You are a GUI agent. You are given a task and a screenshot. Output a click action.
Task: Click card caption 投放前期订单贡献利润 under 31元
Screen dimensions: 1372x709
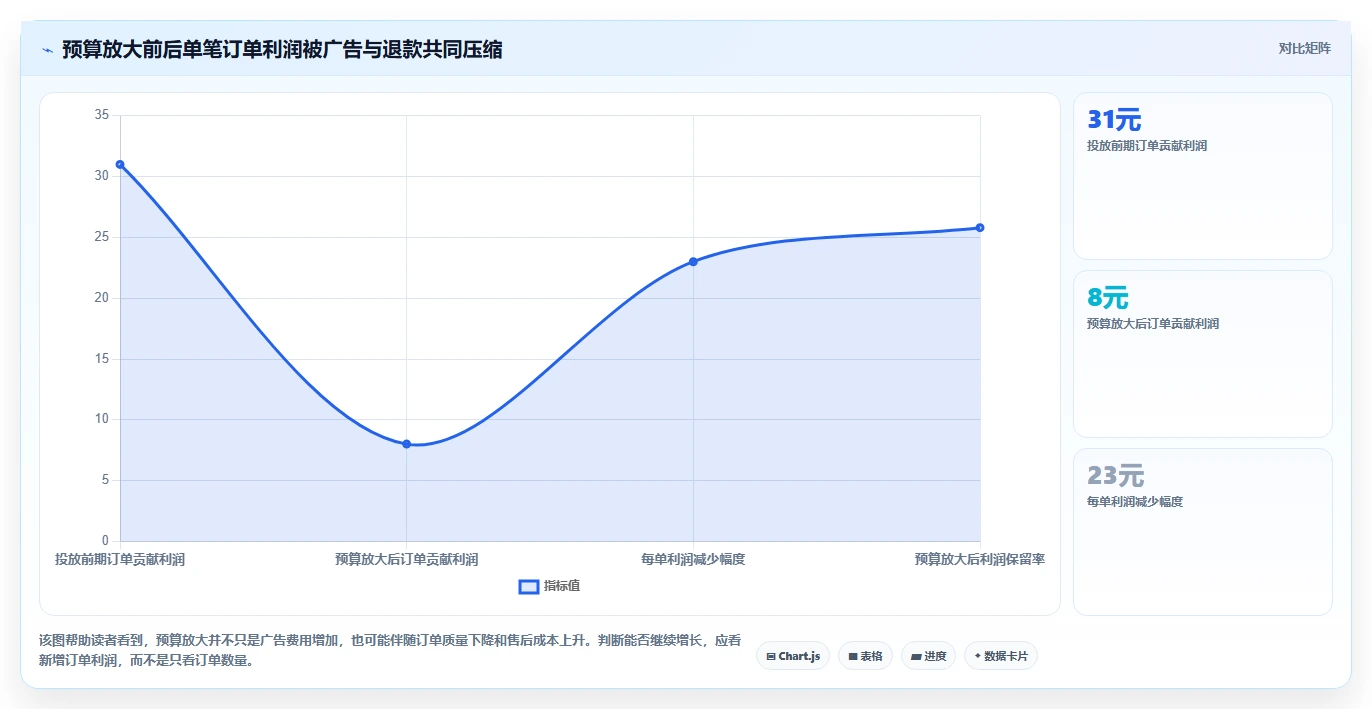pyautogui.click(x=1147, y=146)
